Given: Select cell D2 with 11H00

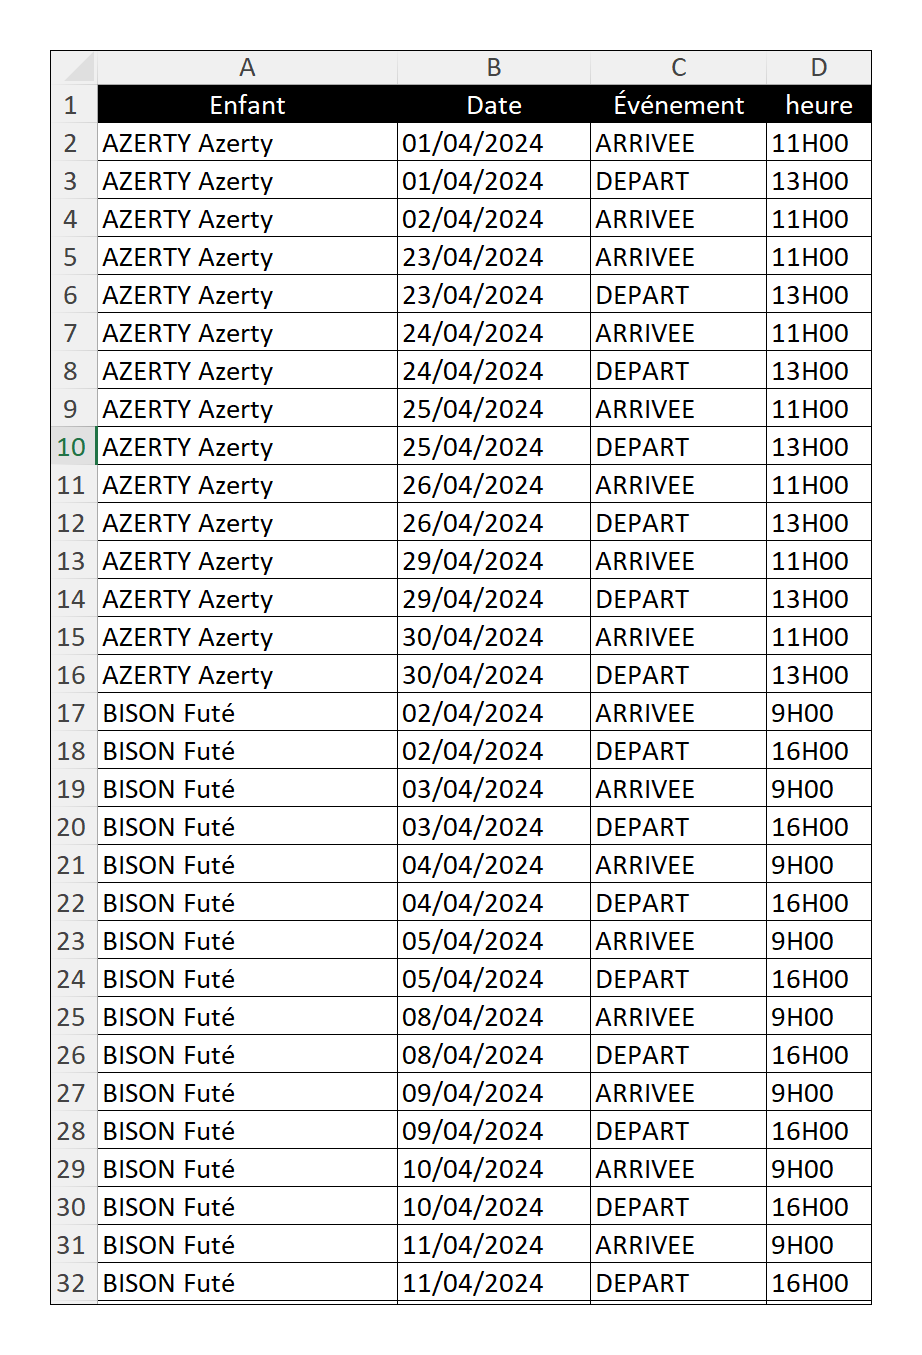Looking at the screenshot, I should (819, 143).
